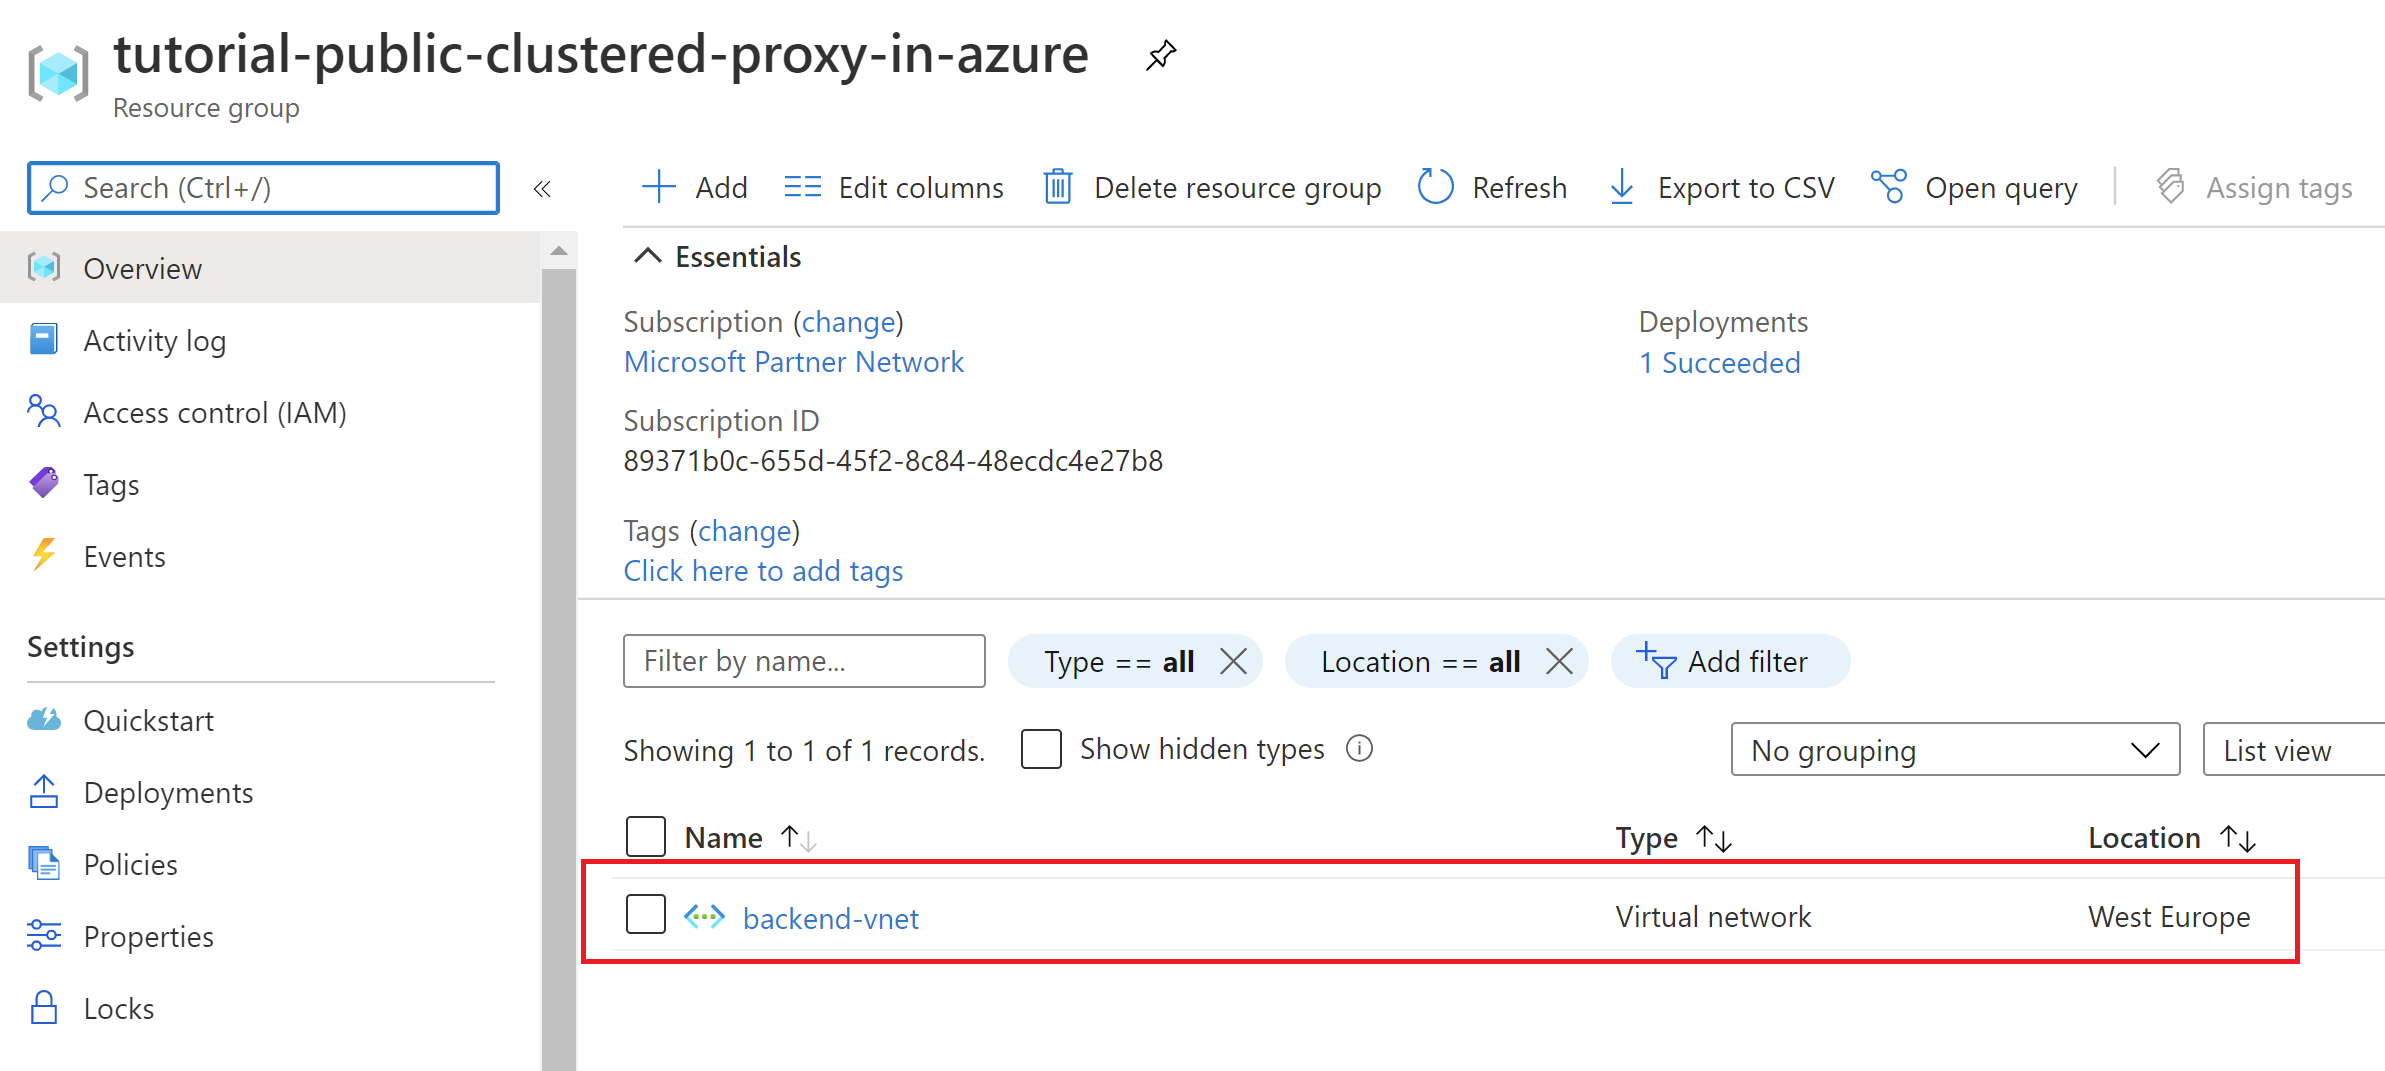Go to Activity log

154,340
